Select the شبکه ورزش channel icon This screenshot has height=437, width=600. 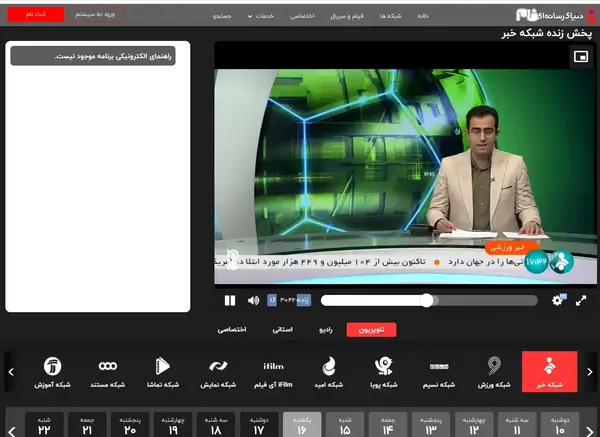(494, 372)
